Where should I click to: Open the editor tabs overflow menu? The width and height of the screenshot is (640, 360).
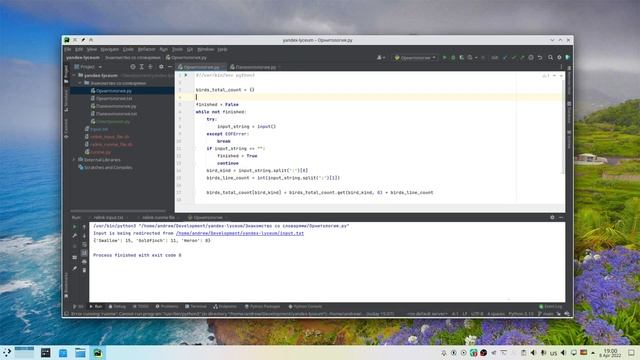pyautogui.click(x=561, y=67)
